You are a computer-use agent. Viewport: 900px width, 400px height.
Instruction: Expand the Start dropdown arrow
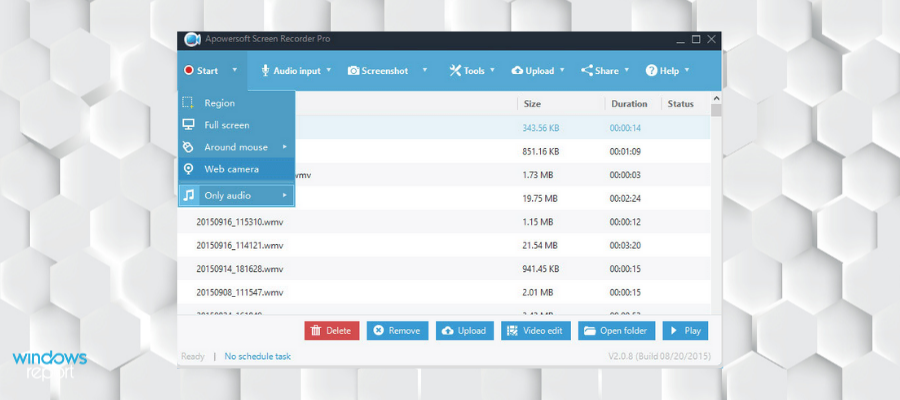pyautogui.click(x=235, y=70)
